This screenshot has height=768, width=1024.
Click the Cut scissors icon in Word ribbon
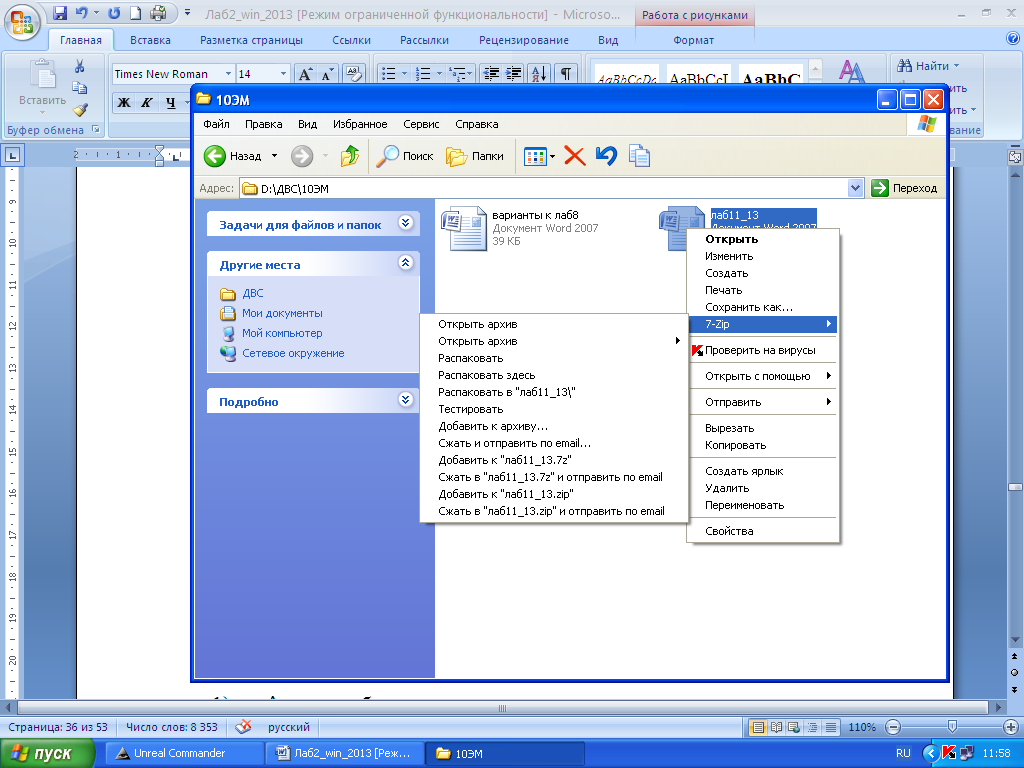(79, 66)
